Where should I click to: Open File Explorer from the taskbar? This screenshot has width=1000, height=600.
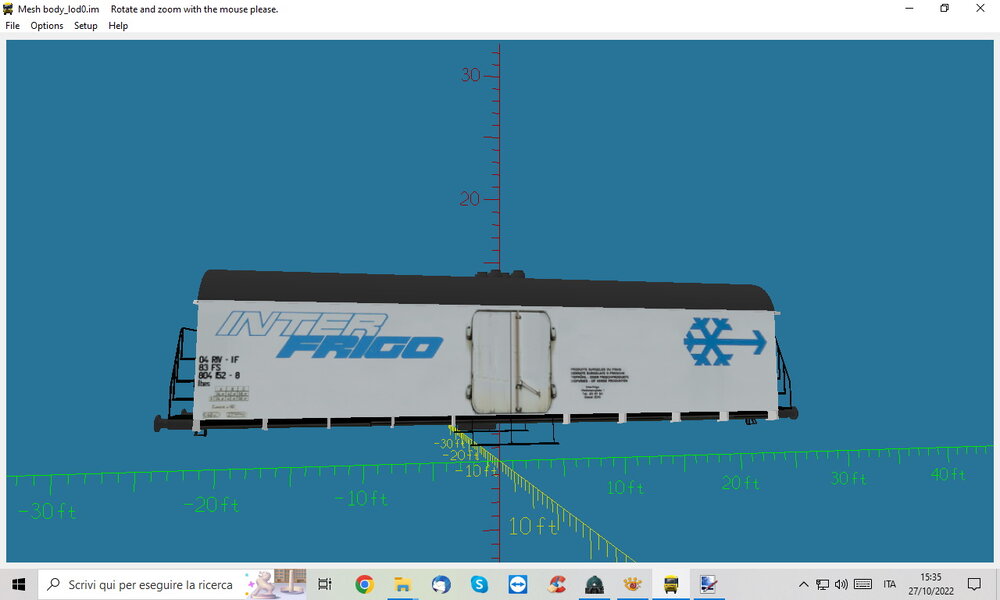(x=402, y=584)
